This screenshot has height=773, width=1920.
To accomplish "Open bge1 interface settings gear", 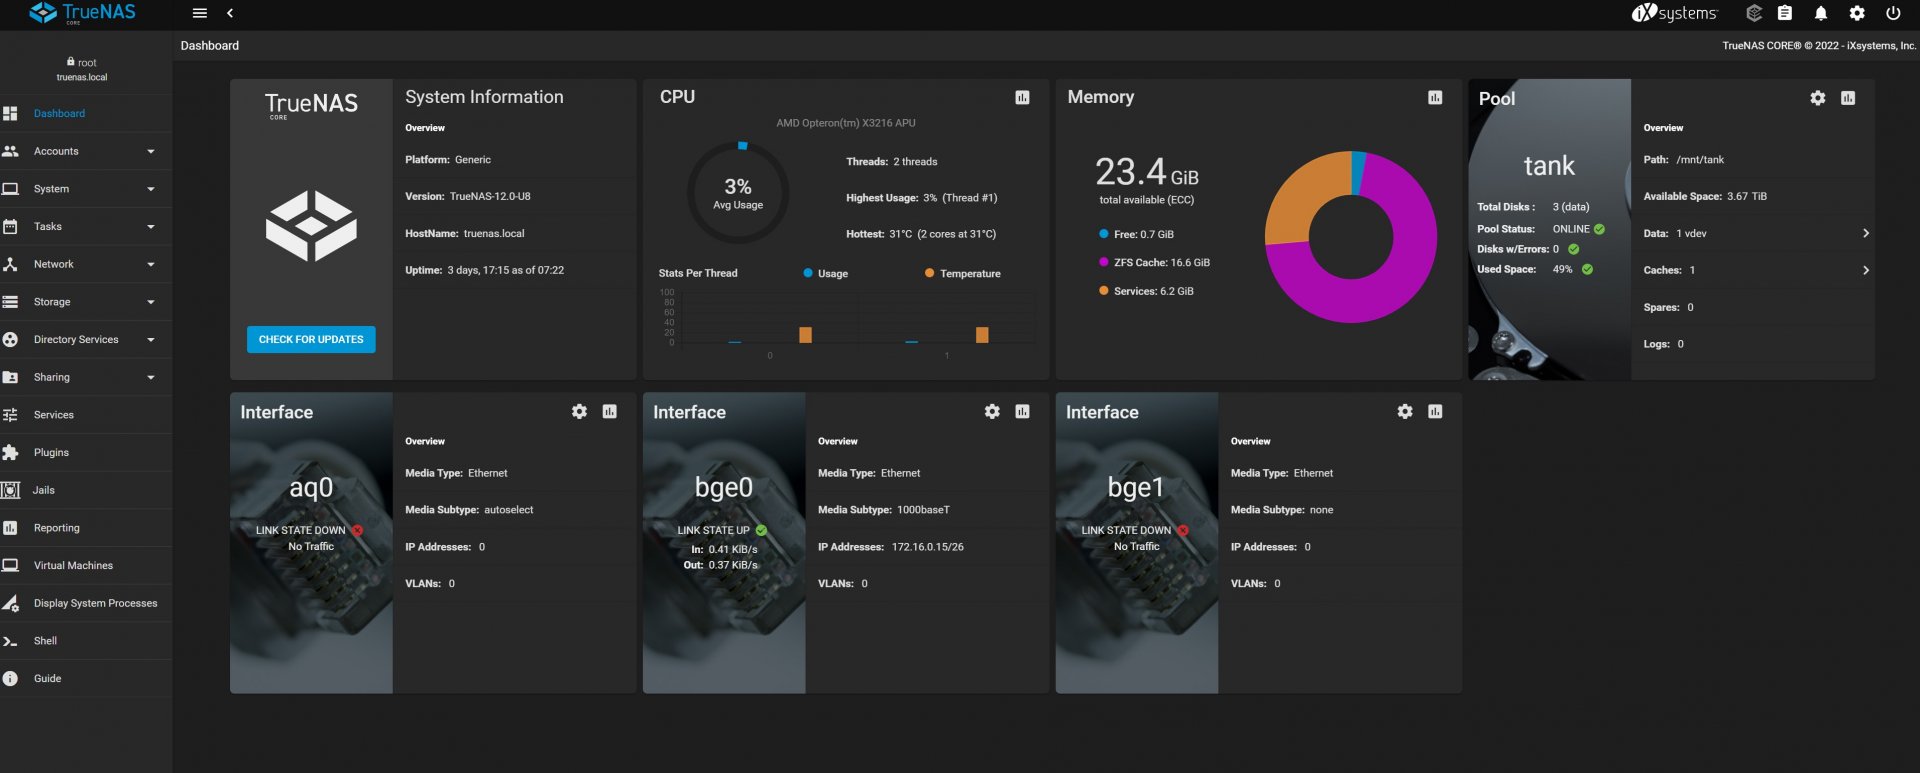I will coord(1405,412).
